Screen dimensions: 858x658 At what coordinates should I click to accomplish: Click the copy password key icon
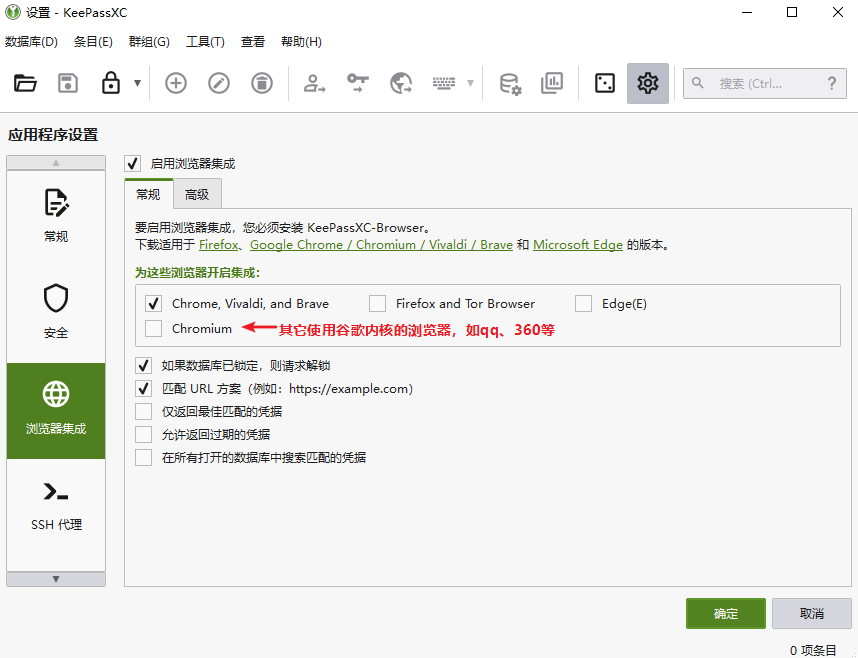click(358, 83)
